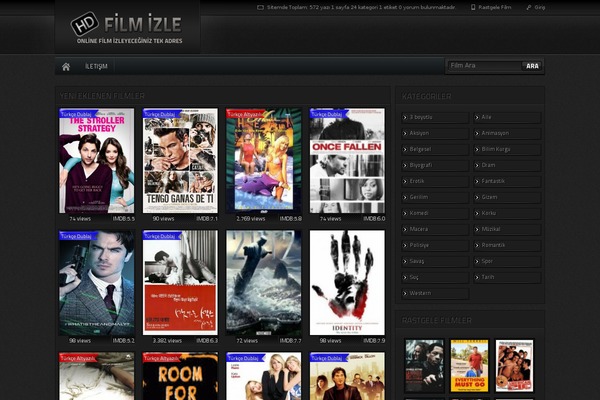Image resolution: width=600 pixels, height=400 pixels.
Task: Open the American Pie style random poster
Action: (514, 366)
